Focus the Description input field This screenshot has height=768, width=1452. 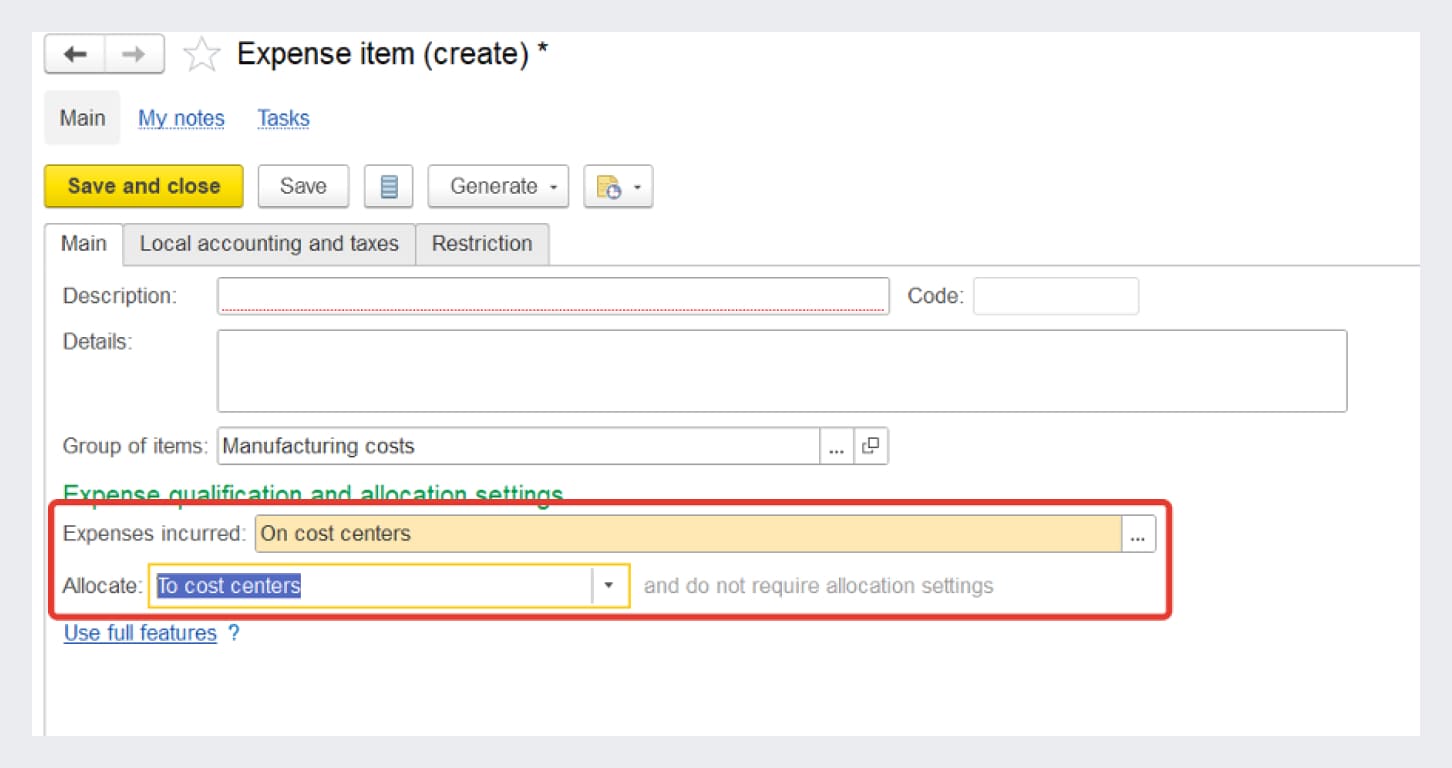click(x=552, y=296)
